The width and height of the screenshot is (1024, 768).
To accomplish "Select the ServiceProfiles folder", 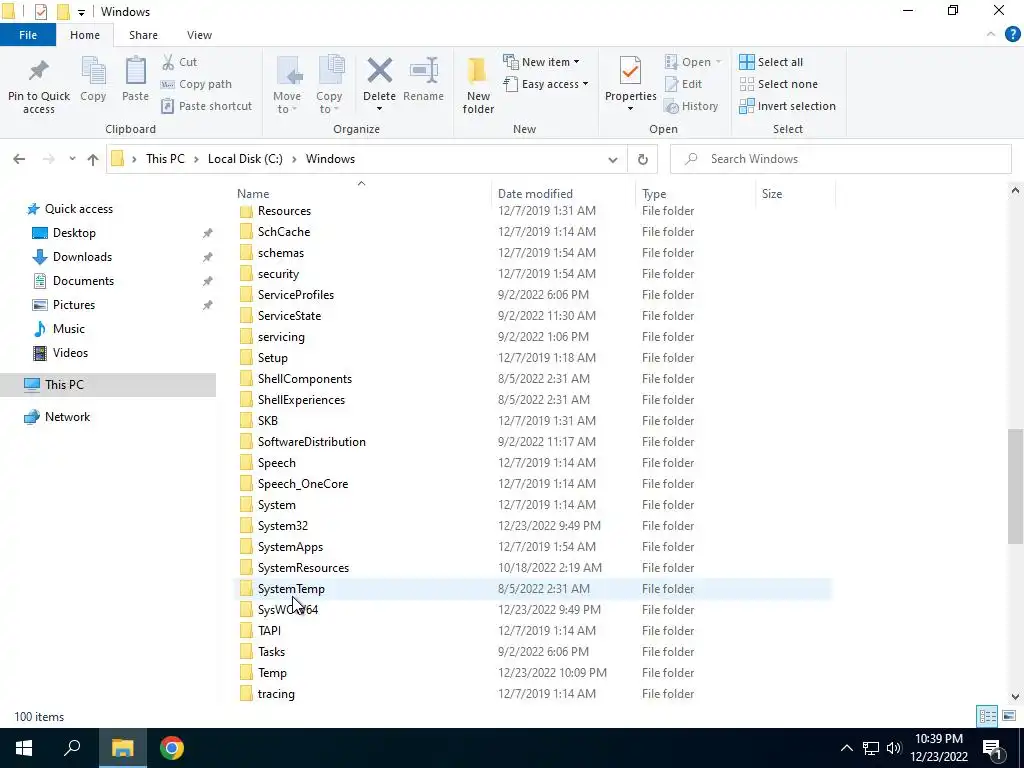I will coord(296,295).
